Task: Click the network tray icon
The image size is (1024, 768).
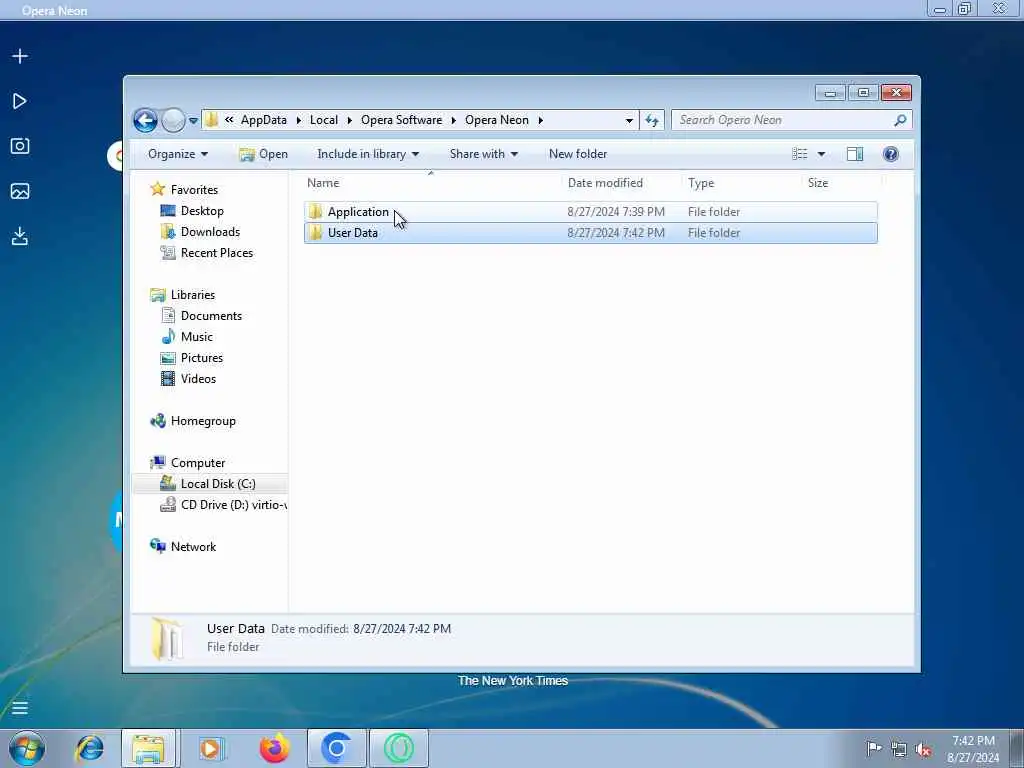Action: coord(899,750)
